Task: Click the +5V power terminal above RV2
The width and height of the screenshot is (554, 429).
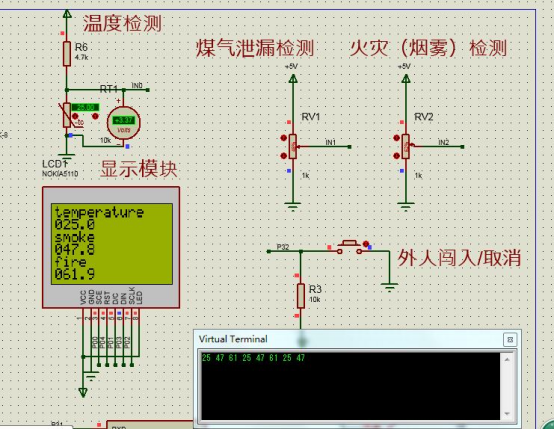Action: (406, 78)
